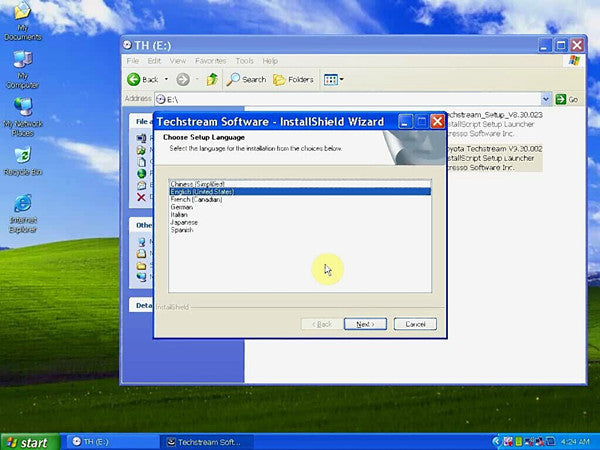Open the Back button history dropdown arrow

[x=164, y=79]
